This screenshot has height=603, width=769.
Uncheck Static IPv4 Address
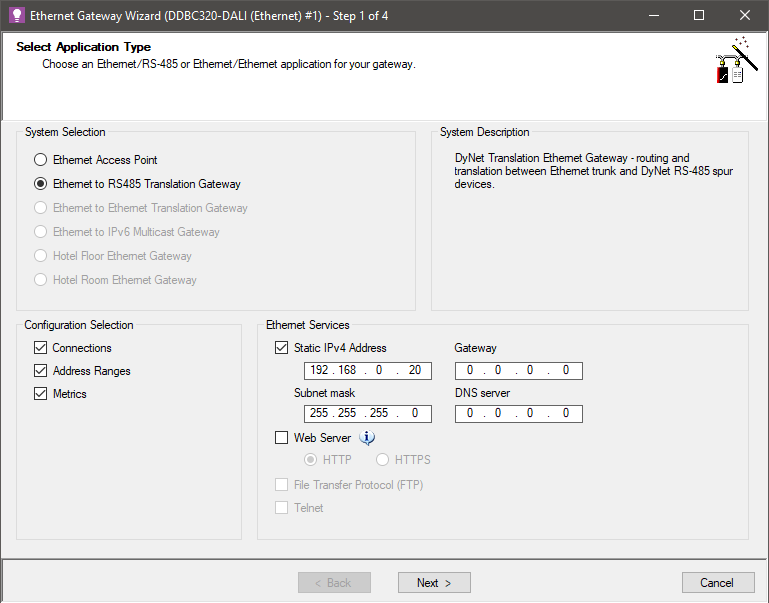point(282,348)
